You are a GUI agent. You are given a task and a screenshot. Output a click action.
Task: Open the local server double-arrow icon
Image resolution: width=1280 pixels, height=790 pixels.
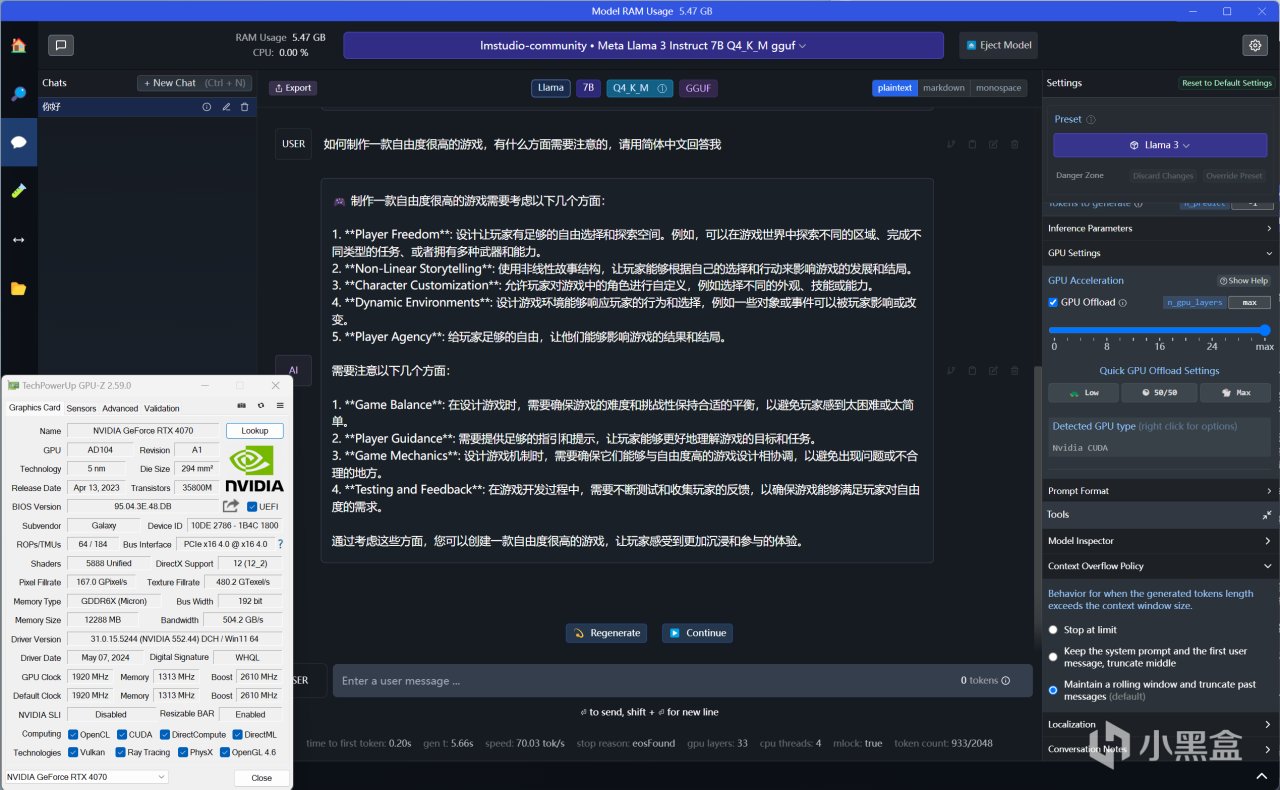[19, 240]
